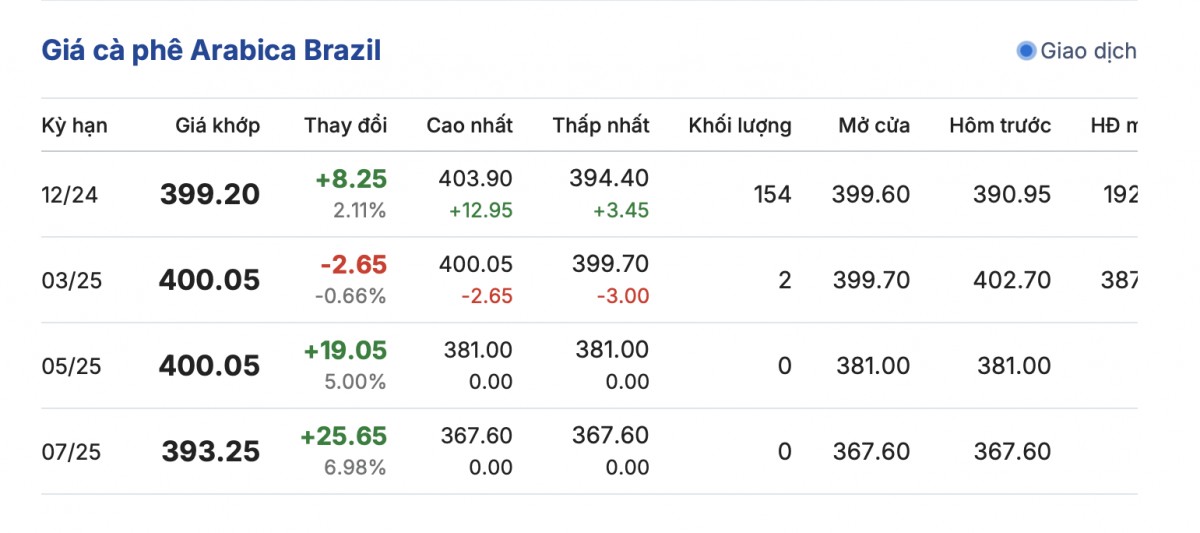Click the 393.25 matched price

tap(210, 453)
